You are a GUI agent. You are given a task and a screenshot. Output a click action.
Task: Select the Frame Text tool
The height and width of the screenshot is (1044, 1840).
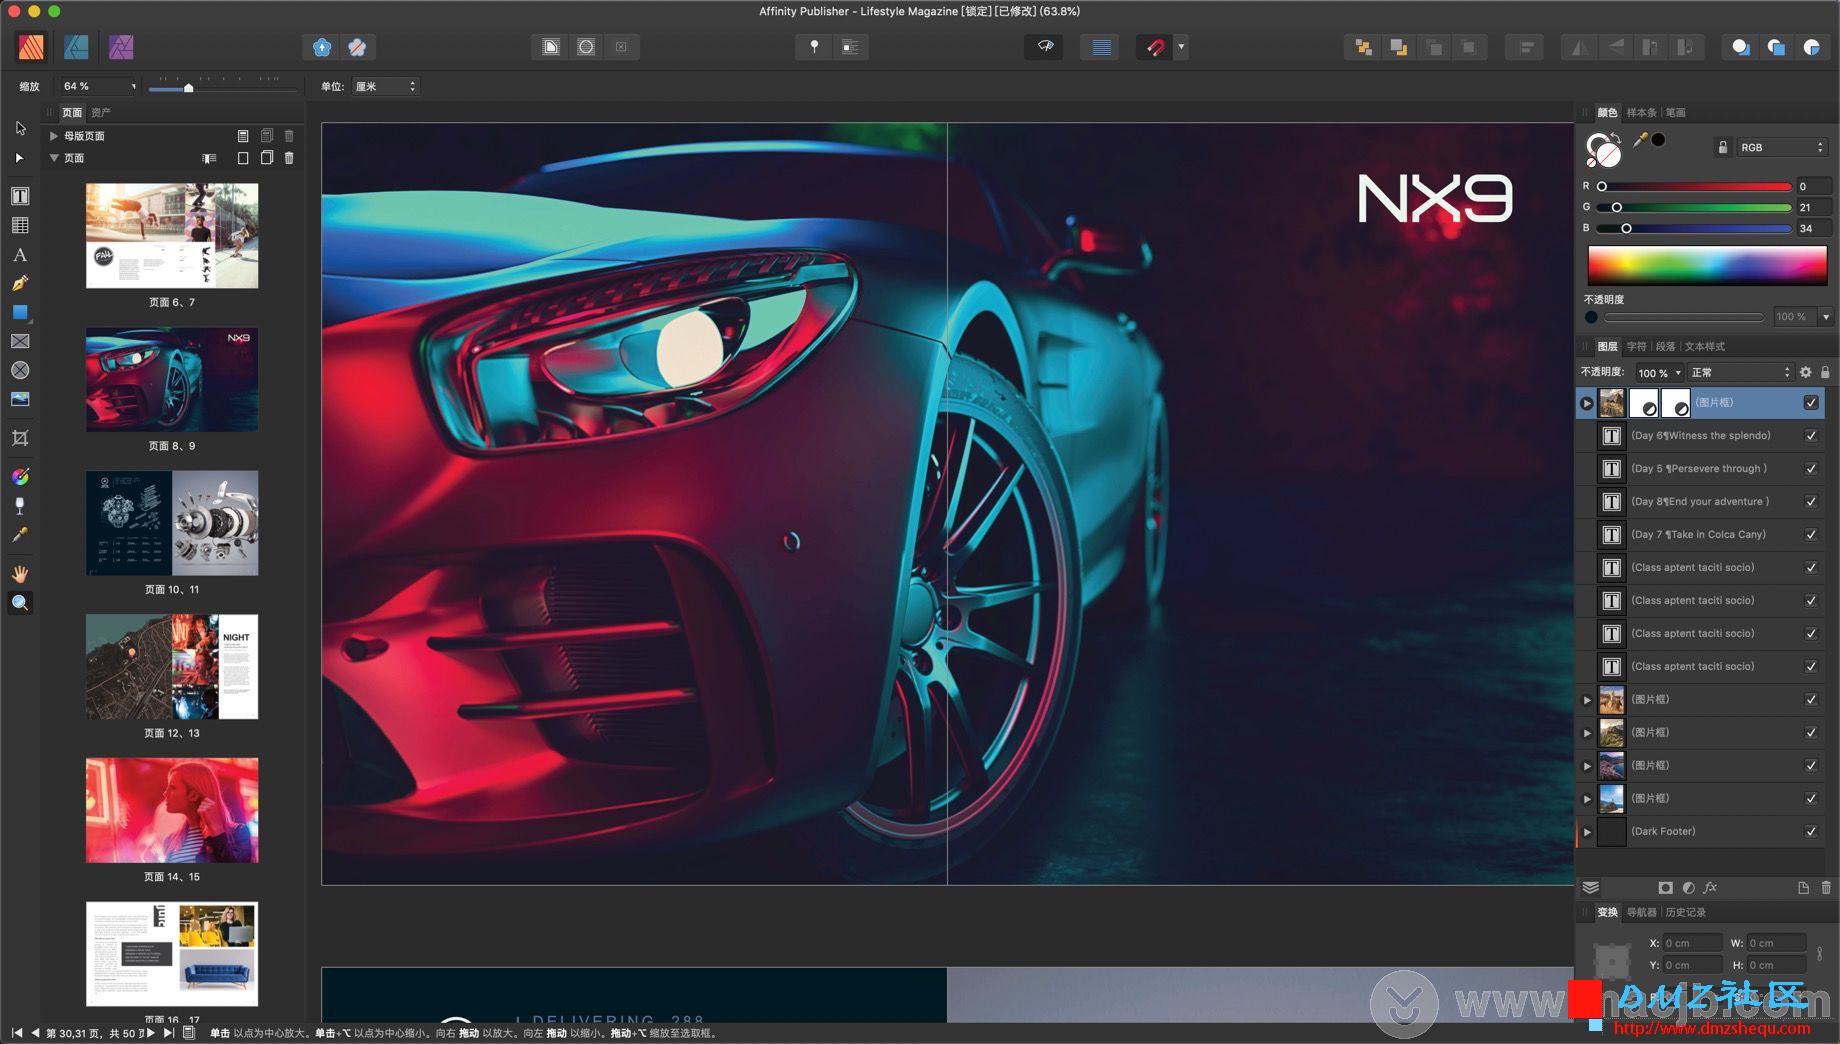tap(20, 196)
